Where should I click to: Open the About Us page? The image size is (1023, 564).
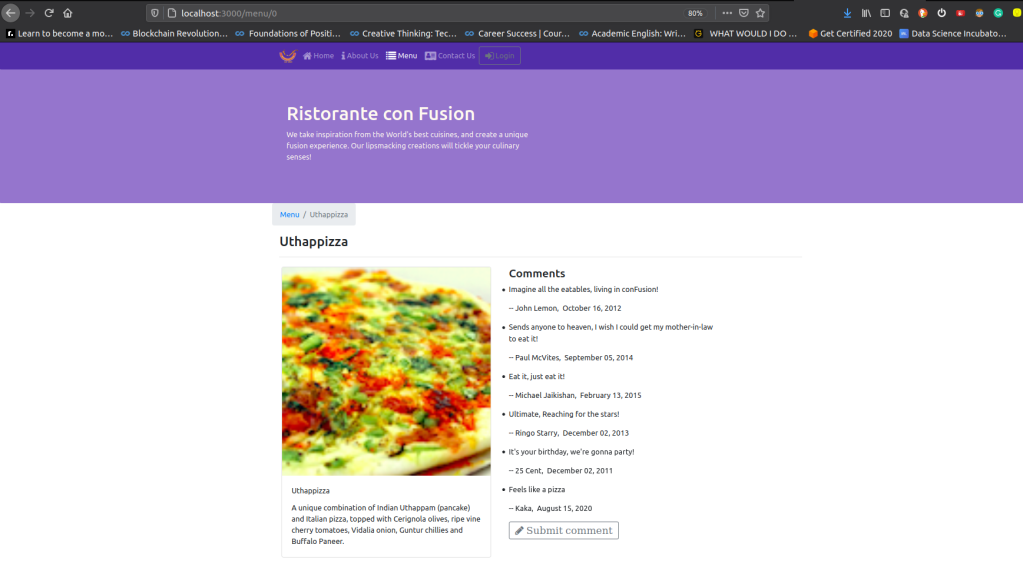[x=360, y=56]
